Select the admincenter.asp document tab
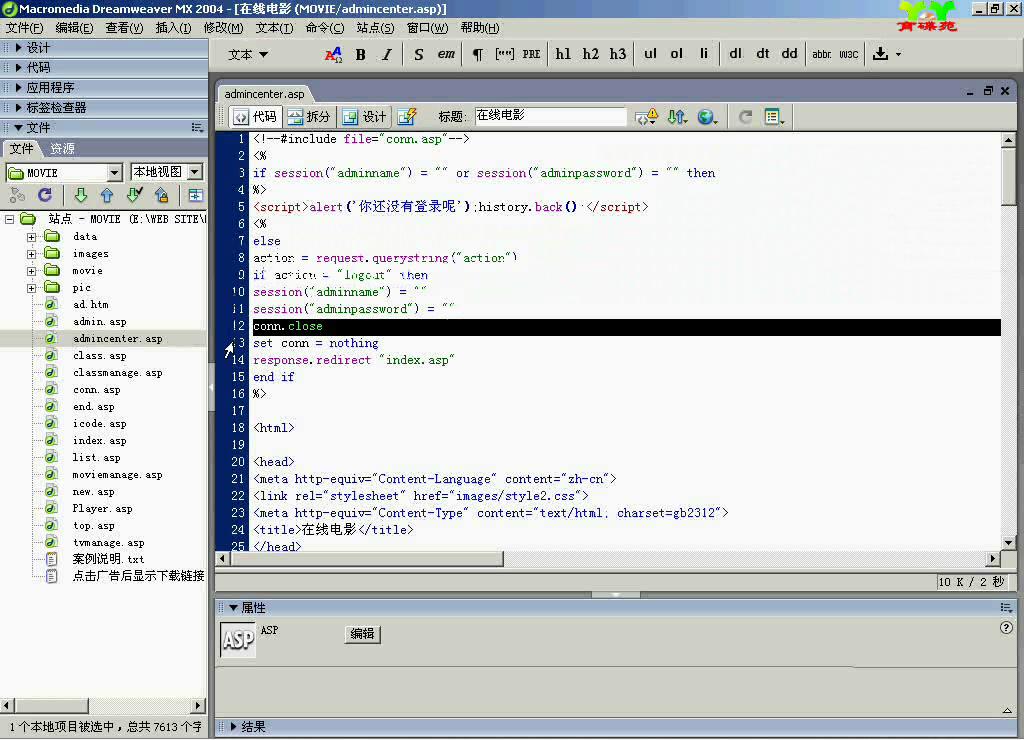This screenshot has height=740, width=1024. pos(264,94)
